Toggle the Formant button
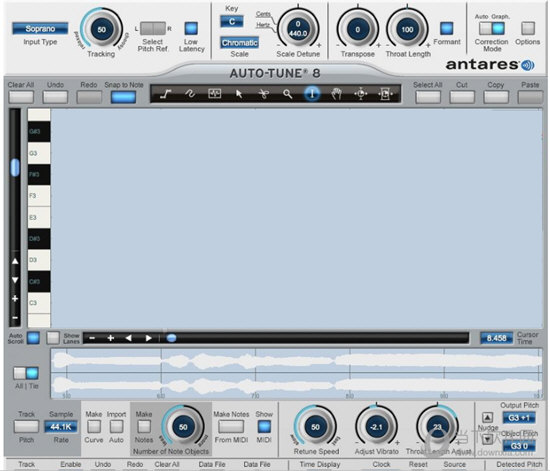 pyautogui.click(x=447, y=28)
